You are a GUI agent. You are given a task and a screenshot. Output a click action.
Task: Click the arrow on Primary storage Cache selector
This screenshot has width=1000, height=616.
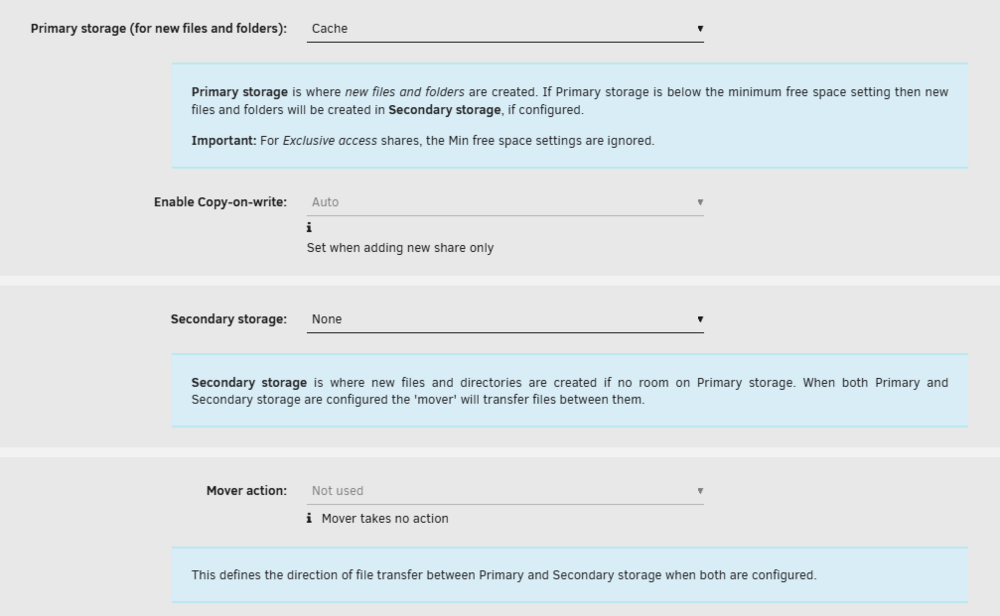[700, 29]
